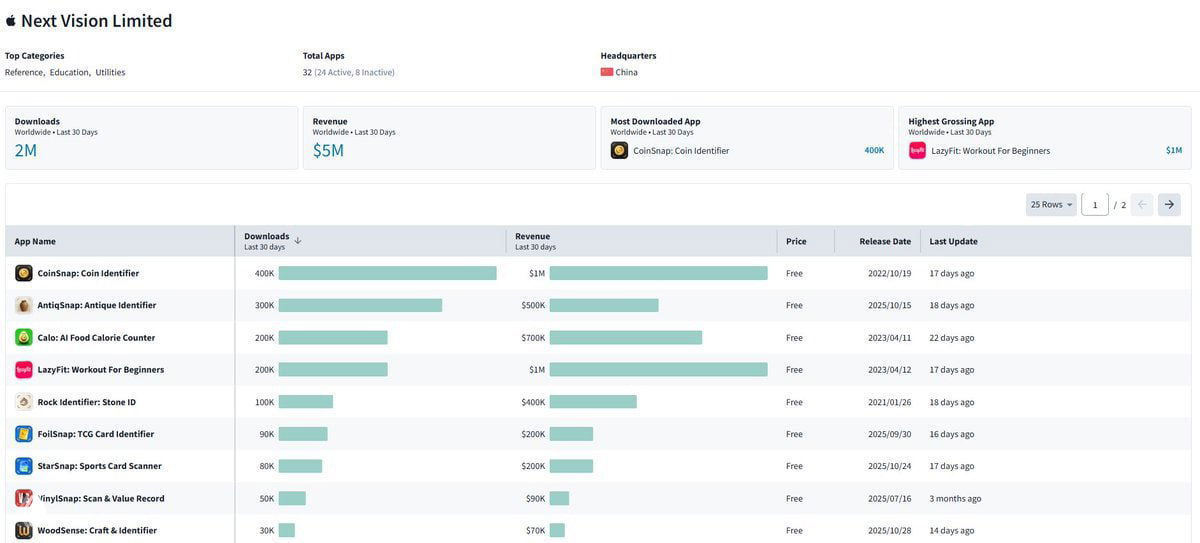
Task: Click the LazyFit app icon in table row
Action: (x=23, y=370)
